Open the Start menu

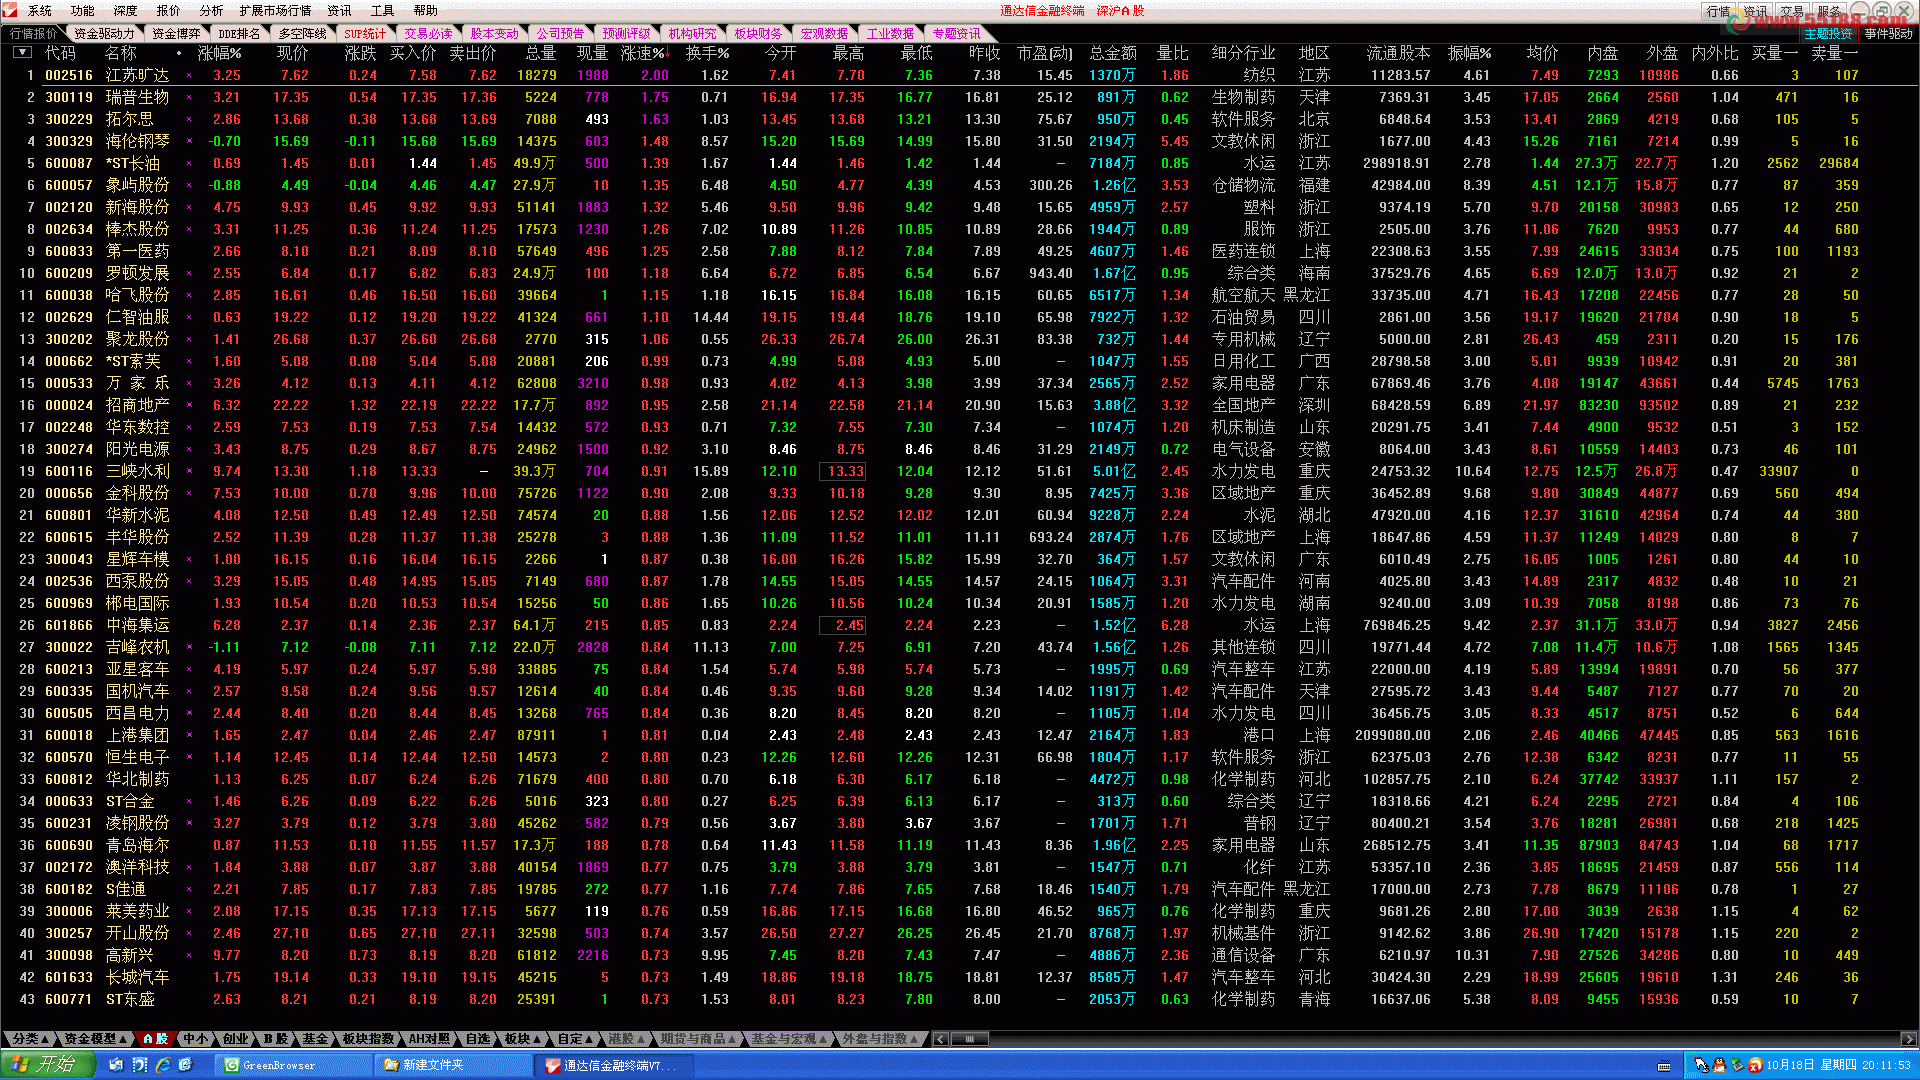tap(47, 1064)
